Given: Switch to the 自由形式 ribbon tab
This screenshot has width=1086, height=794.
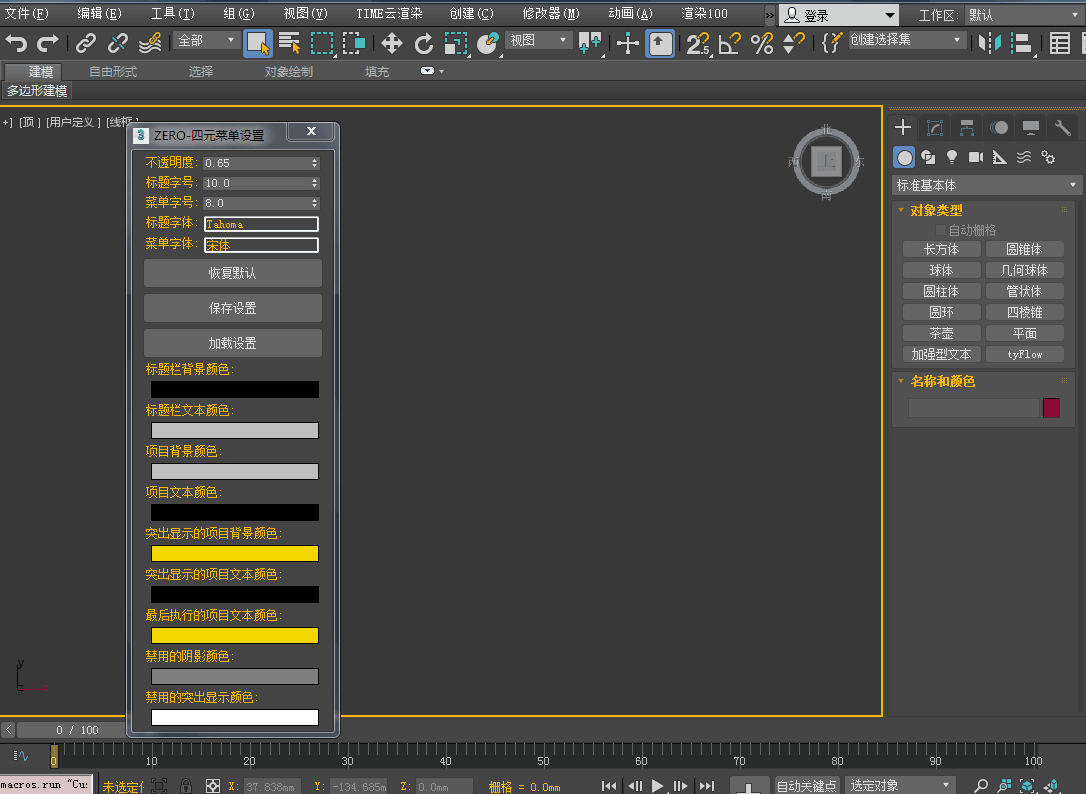Looking at the screenshot, I should [x=113, y=72].
